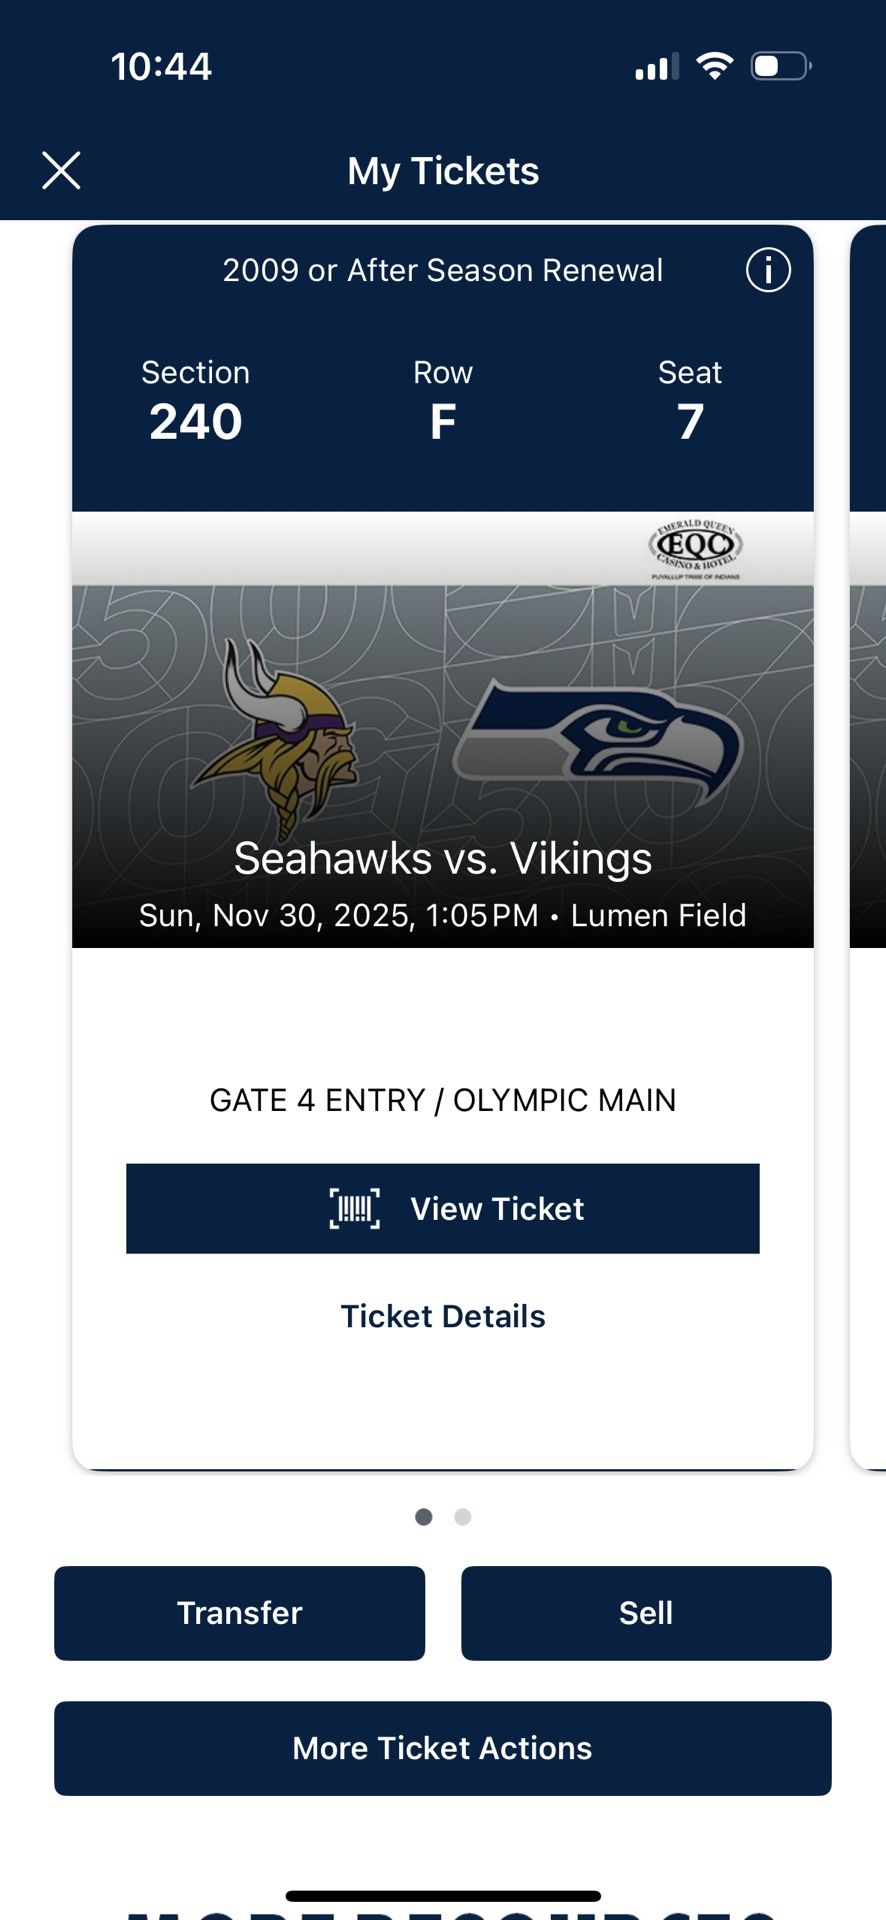Sell this Seahawks vs. Vikings ticket
886x1920 pixels.
[x=646, y=1613]
